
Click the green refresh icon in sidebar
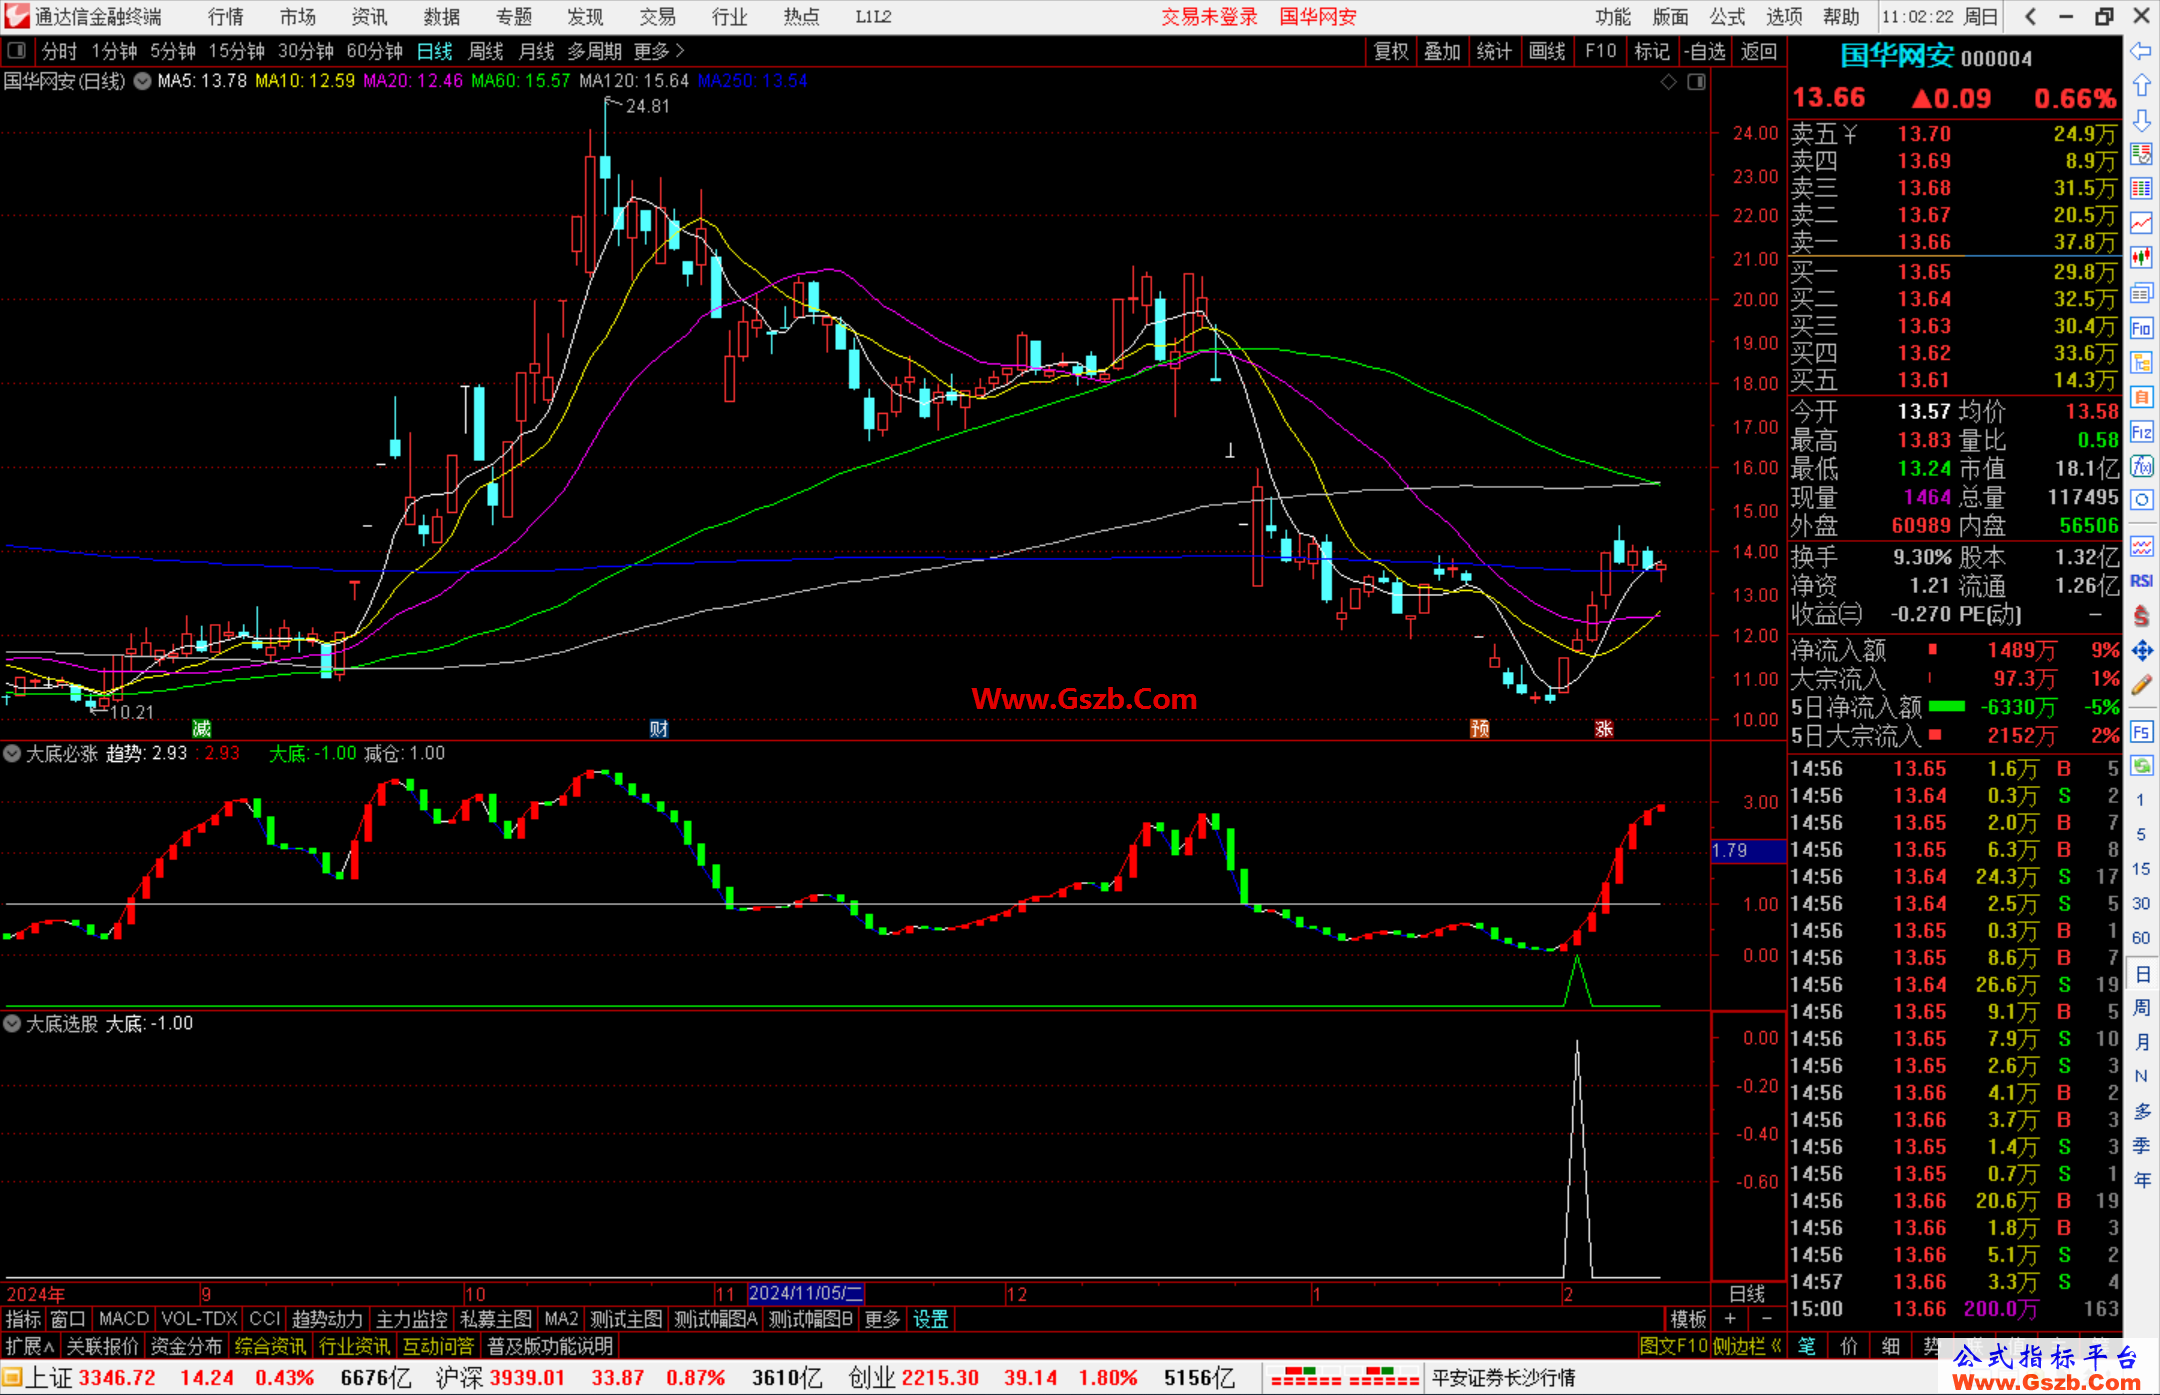2141,766
